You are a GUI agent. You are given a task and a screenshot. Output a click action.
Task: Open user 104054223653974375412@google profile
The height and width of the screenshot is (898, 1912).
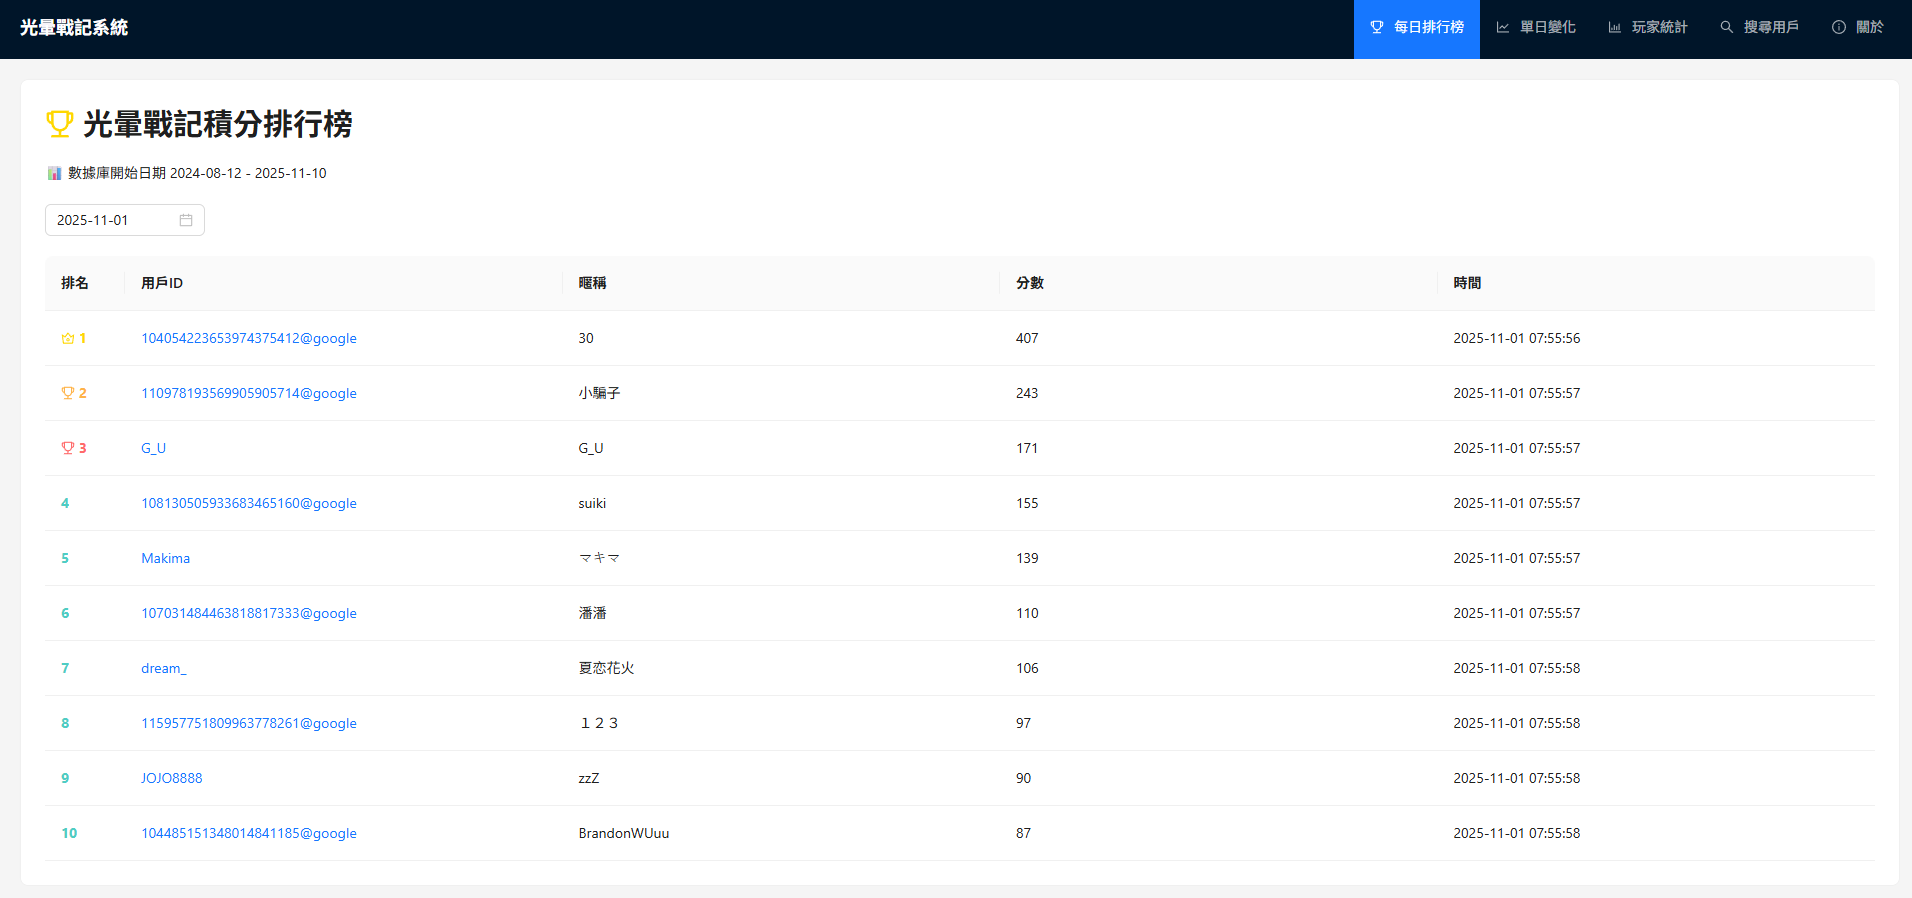[249, 338]
